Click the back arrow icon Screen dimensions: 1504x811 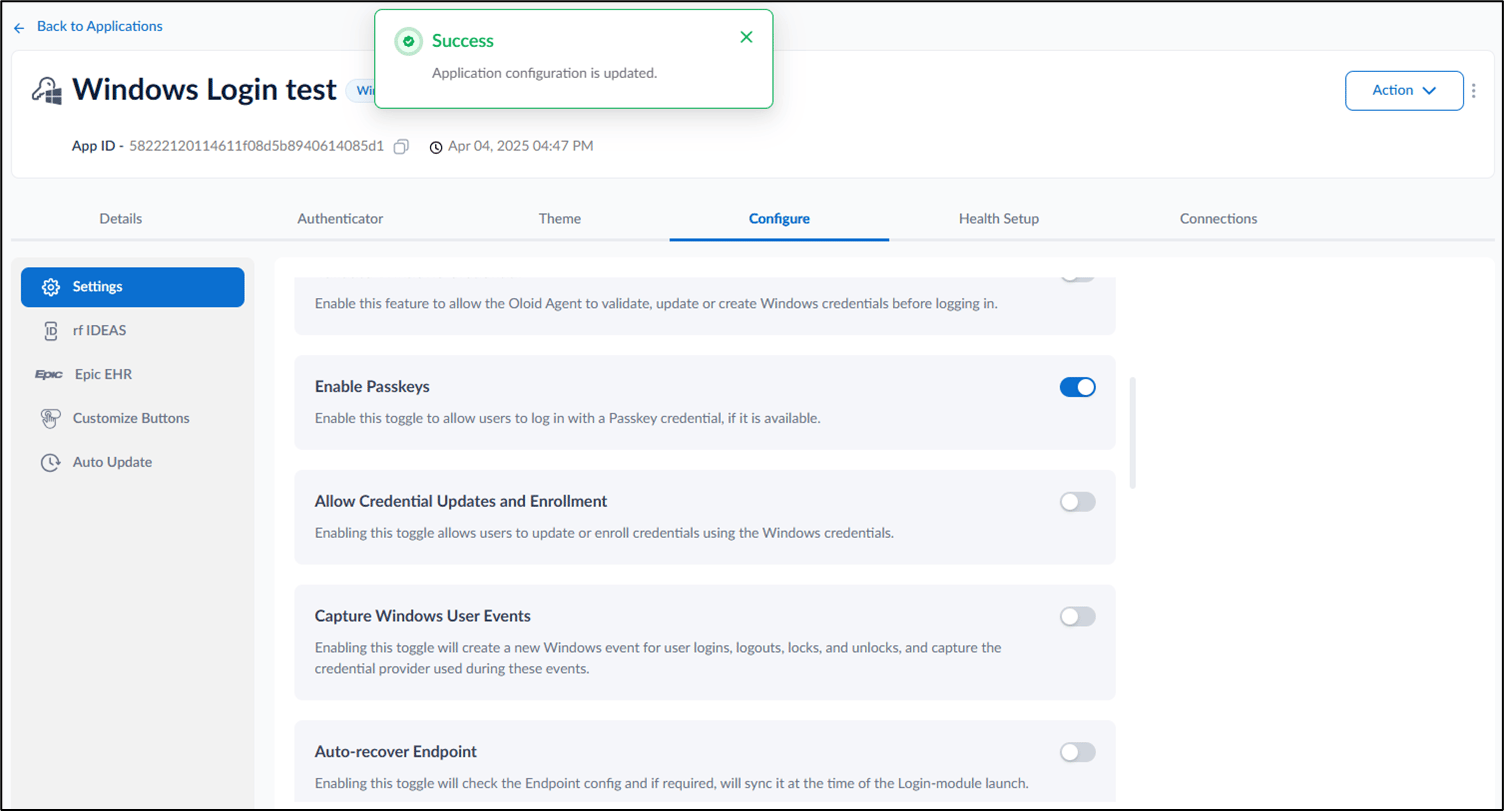point(19,27)
